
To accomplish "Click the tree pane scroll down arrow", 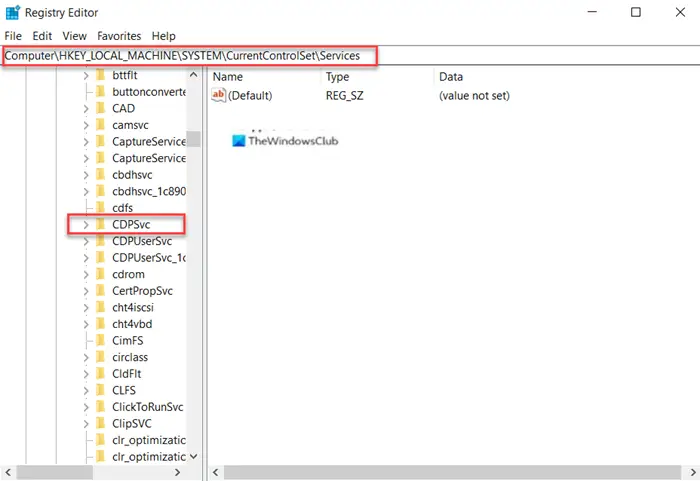I will pos(193,456).
